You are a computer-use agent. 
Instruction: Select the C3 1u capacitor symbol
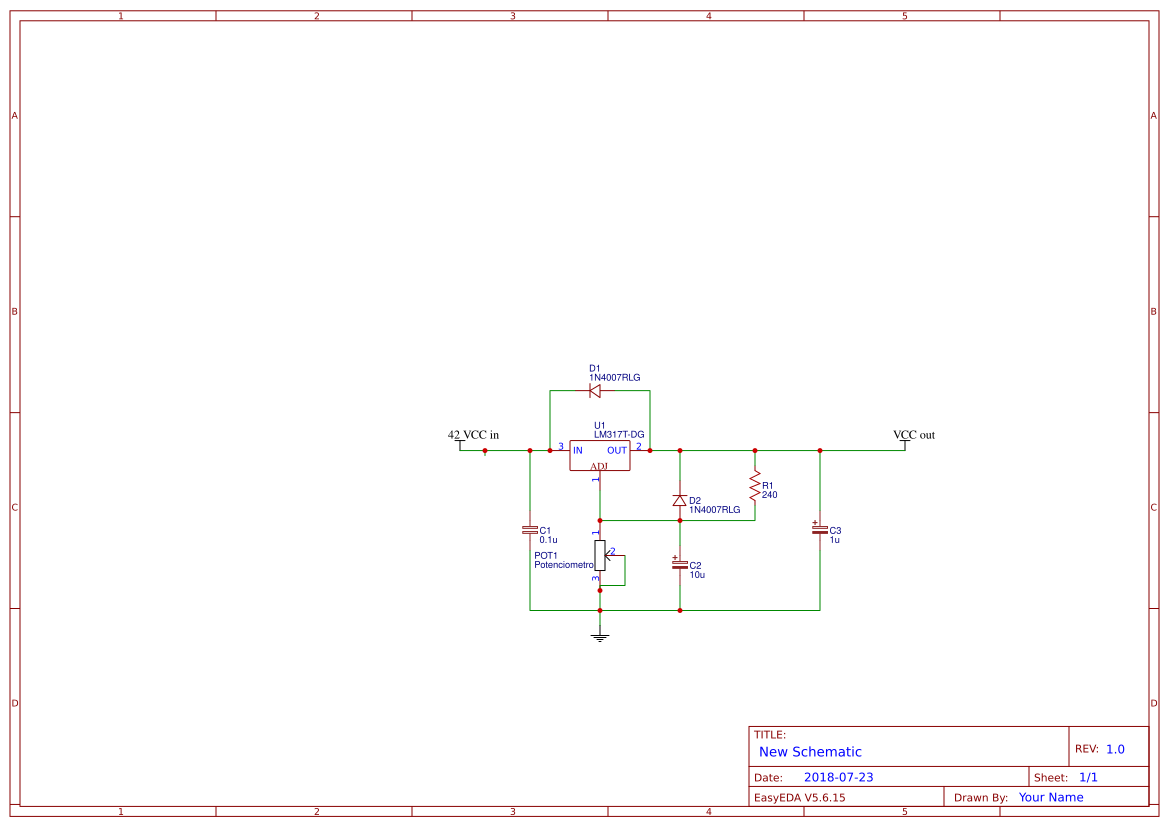[x=819, y=529]
